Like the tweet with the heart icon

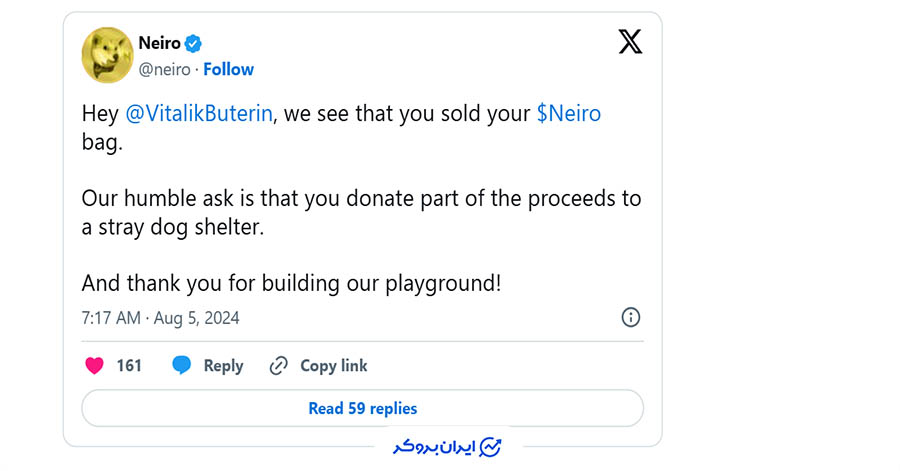click(94, 366)
